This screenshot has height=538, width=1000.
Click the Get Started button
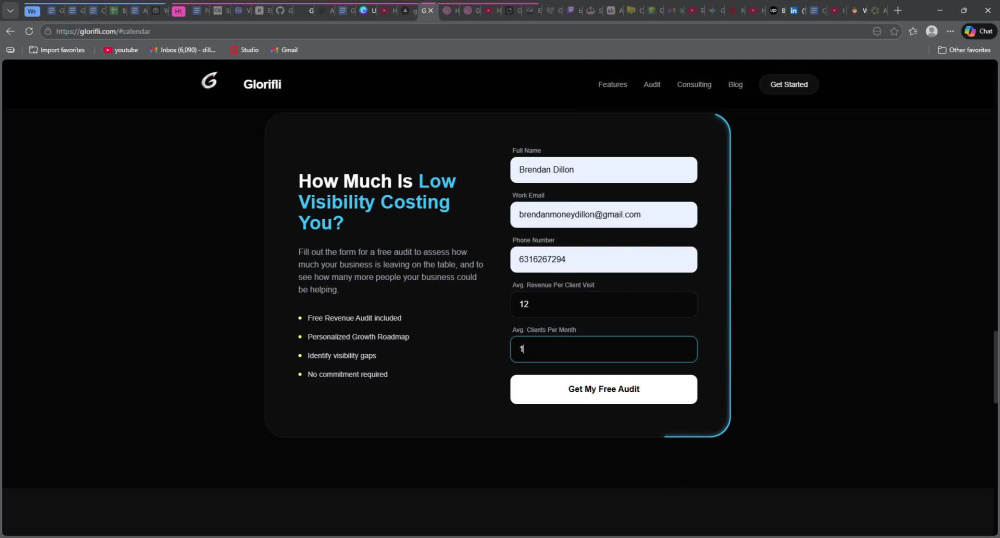[789, 84]
